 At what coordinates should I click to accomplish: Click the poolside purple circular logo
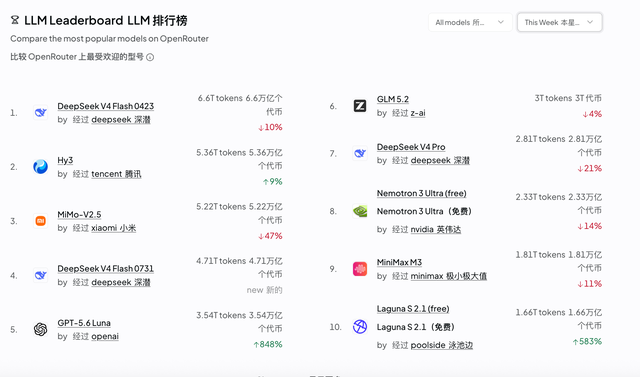click(x=360, y=327)
